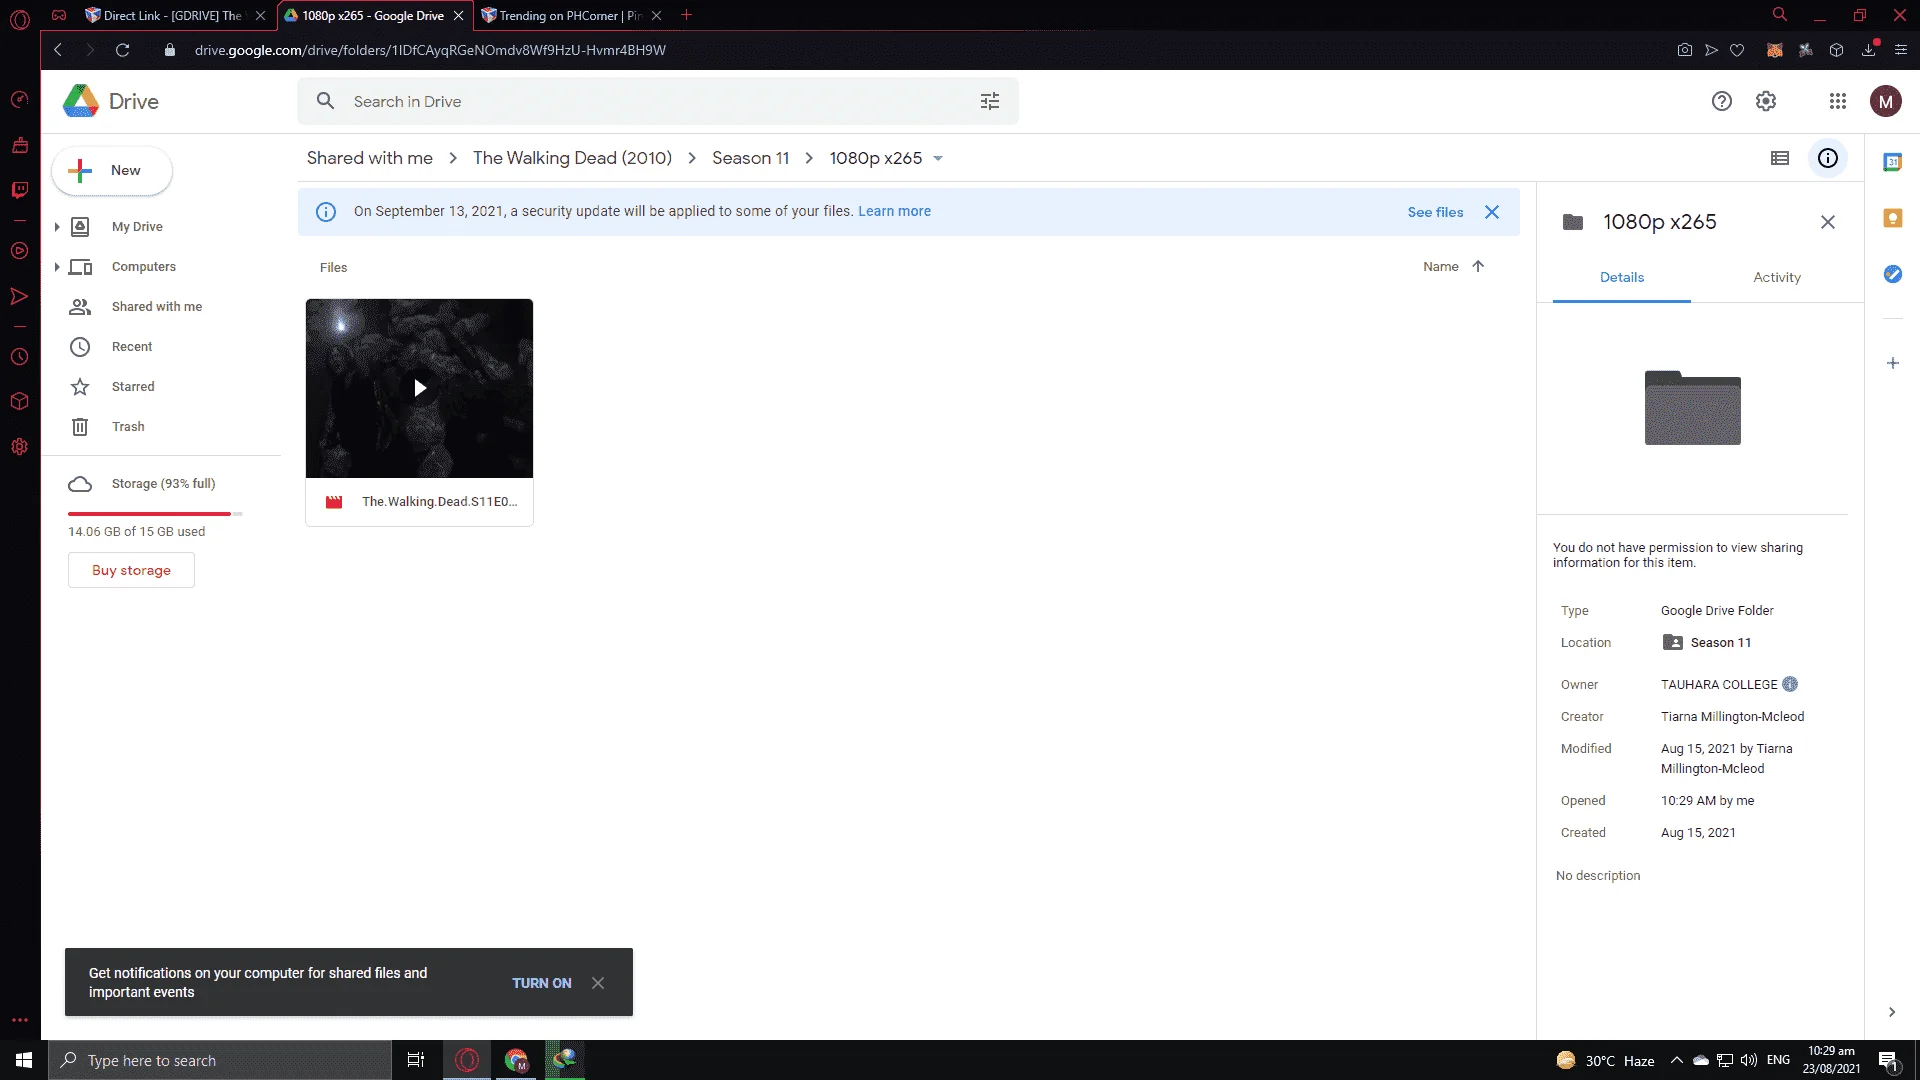Open Google Tasks side panel
The width and height of the screenshot is (1920, 1080).
coord(1892,274)
